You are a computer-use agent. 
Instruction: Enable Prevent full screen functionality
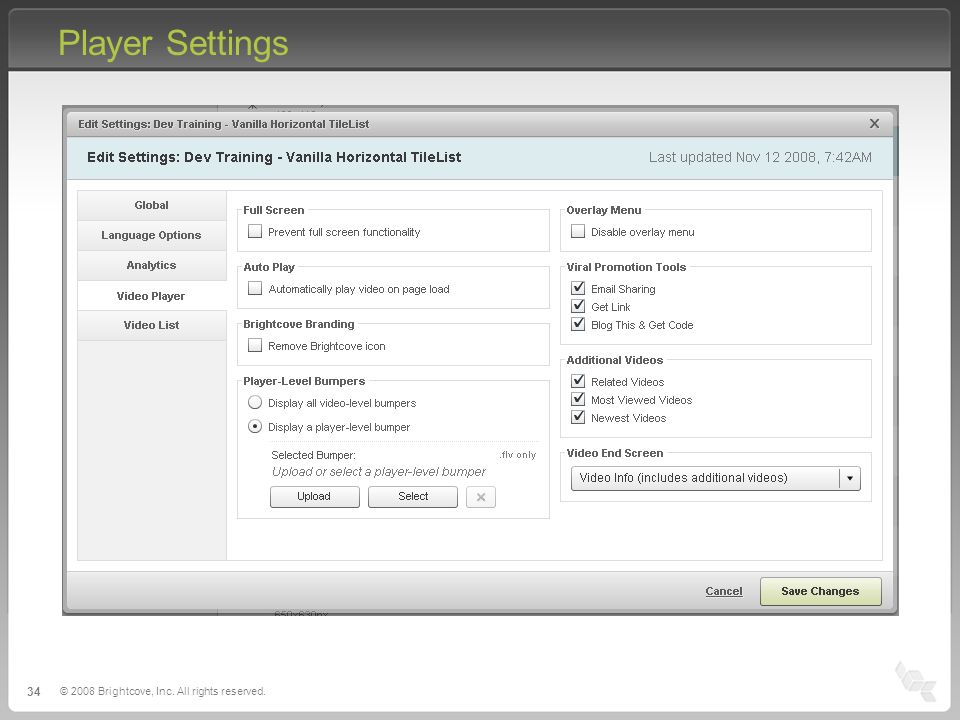pos(255,231)
